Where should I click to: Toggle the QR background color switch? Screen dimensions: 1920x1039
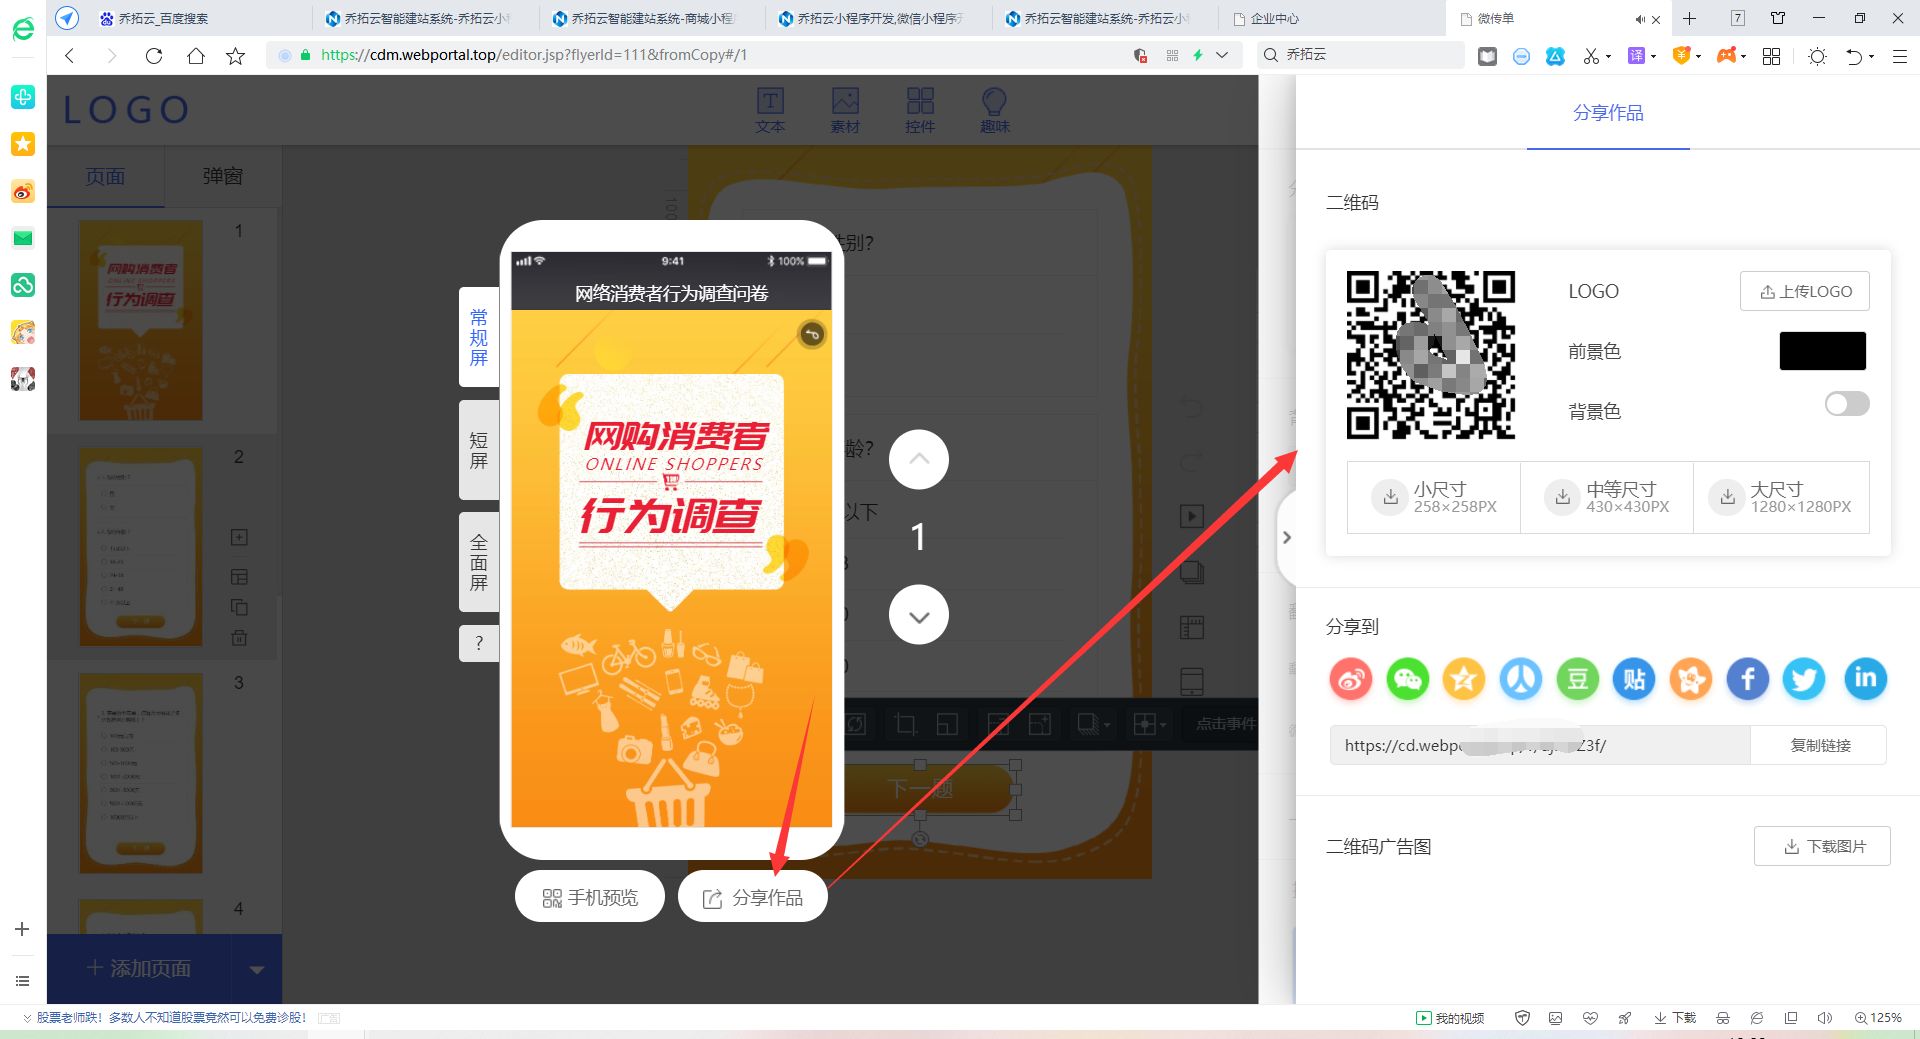click(x=1847, y=404)
